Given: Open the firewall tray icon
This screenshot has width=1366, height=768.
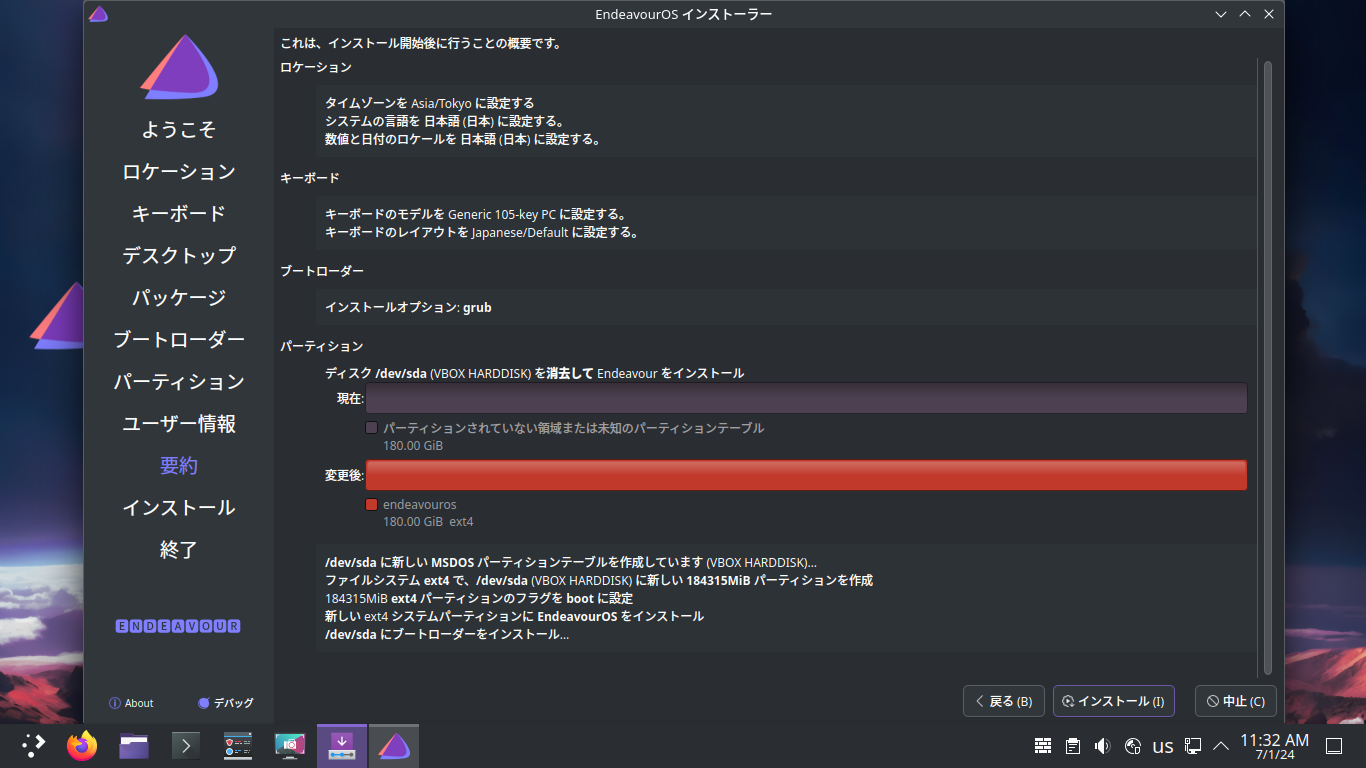Looking at the screenshot, I should coord(1043,746).
